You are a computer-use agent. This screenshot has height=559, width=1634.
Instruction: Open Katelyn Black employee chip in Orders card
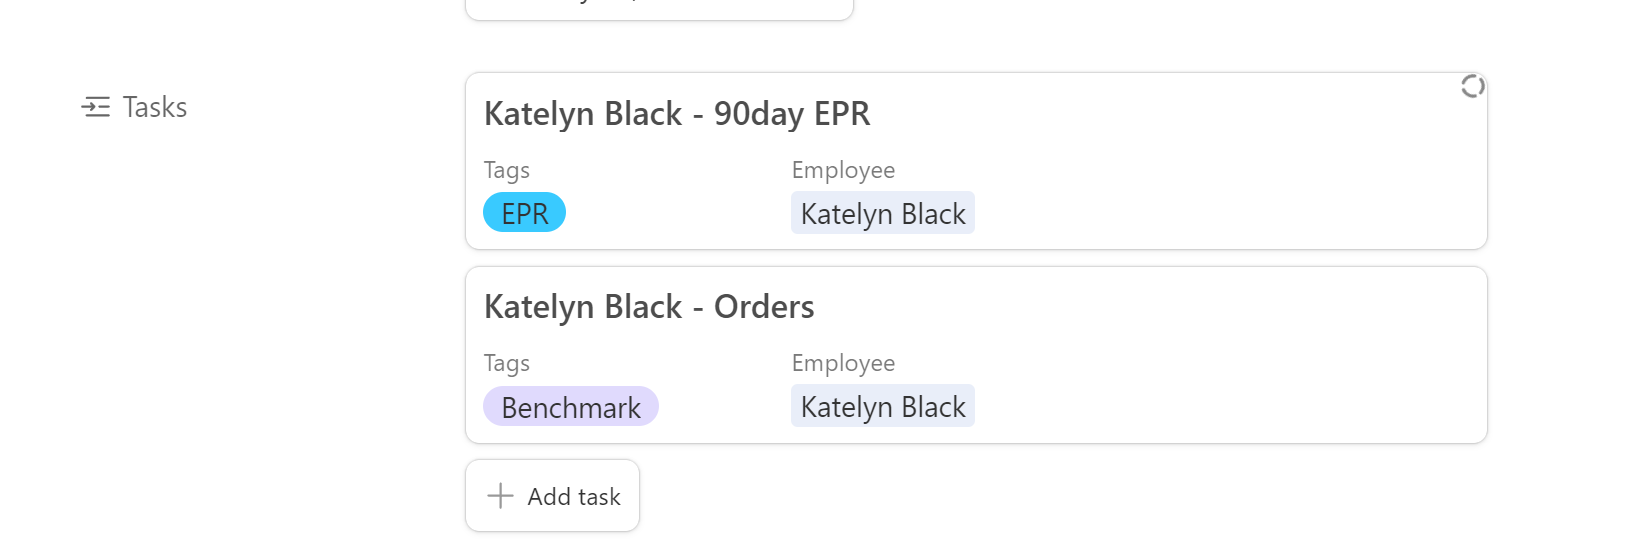[x=883, y=407]
